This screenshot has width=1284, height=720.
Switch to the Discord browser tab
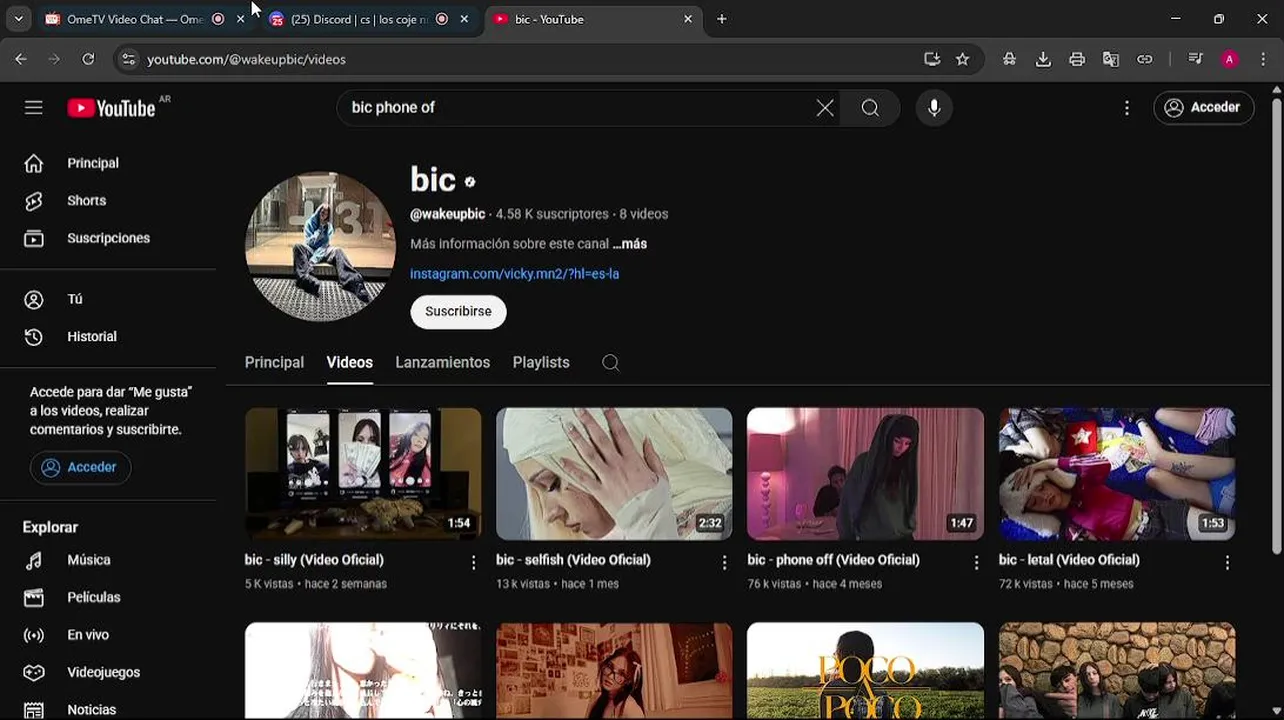(x=358, y=19)
